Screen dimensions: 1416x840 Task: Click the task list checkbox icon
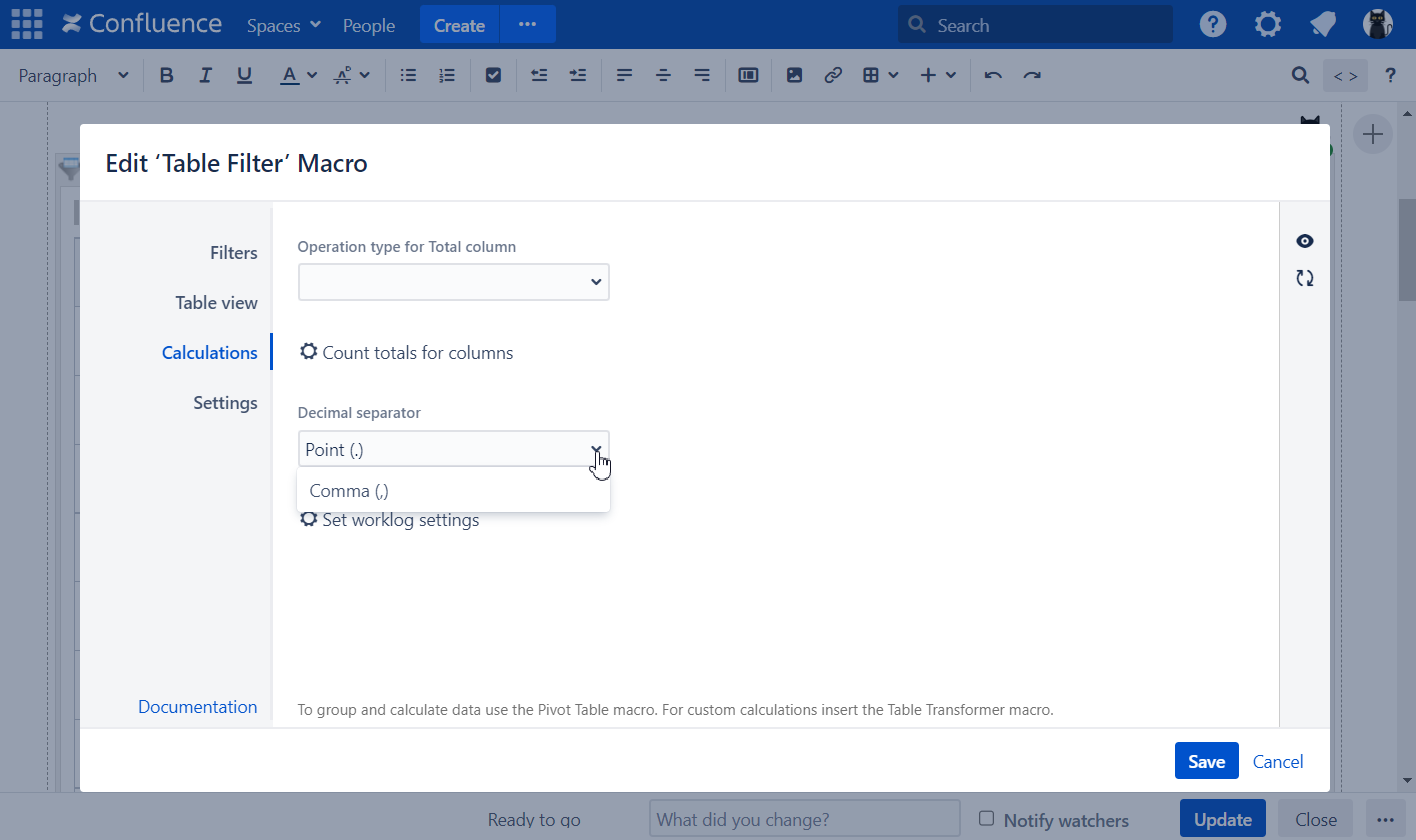pos(492,75)
